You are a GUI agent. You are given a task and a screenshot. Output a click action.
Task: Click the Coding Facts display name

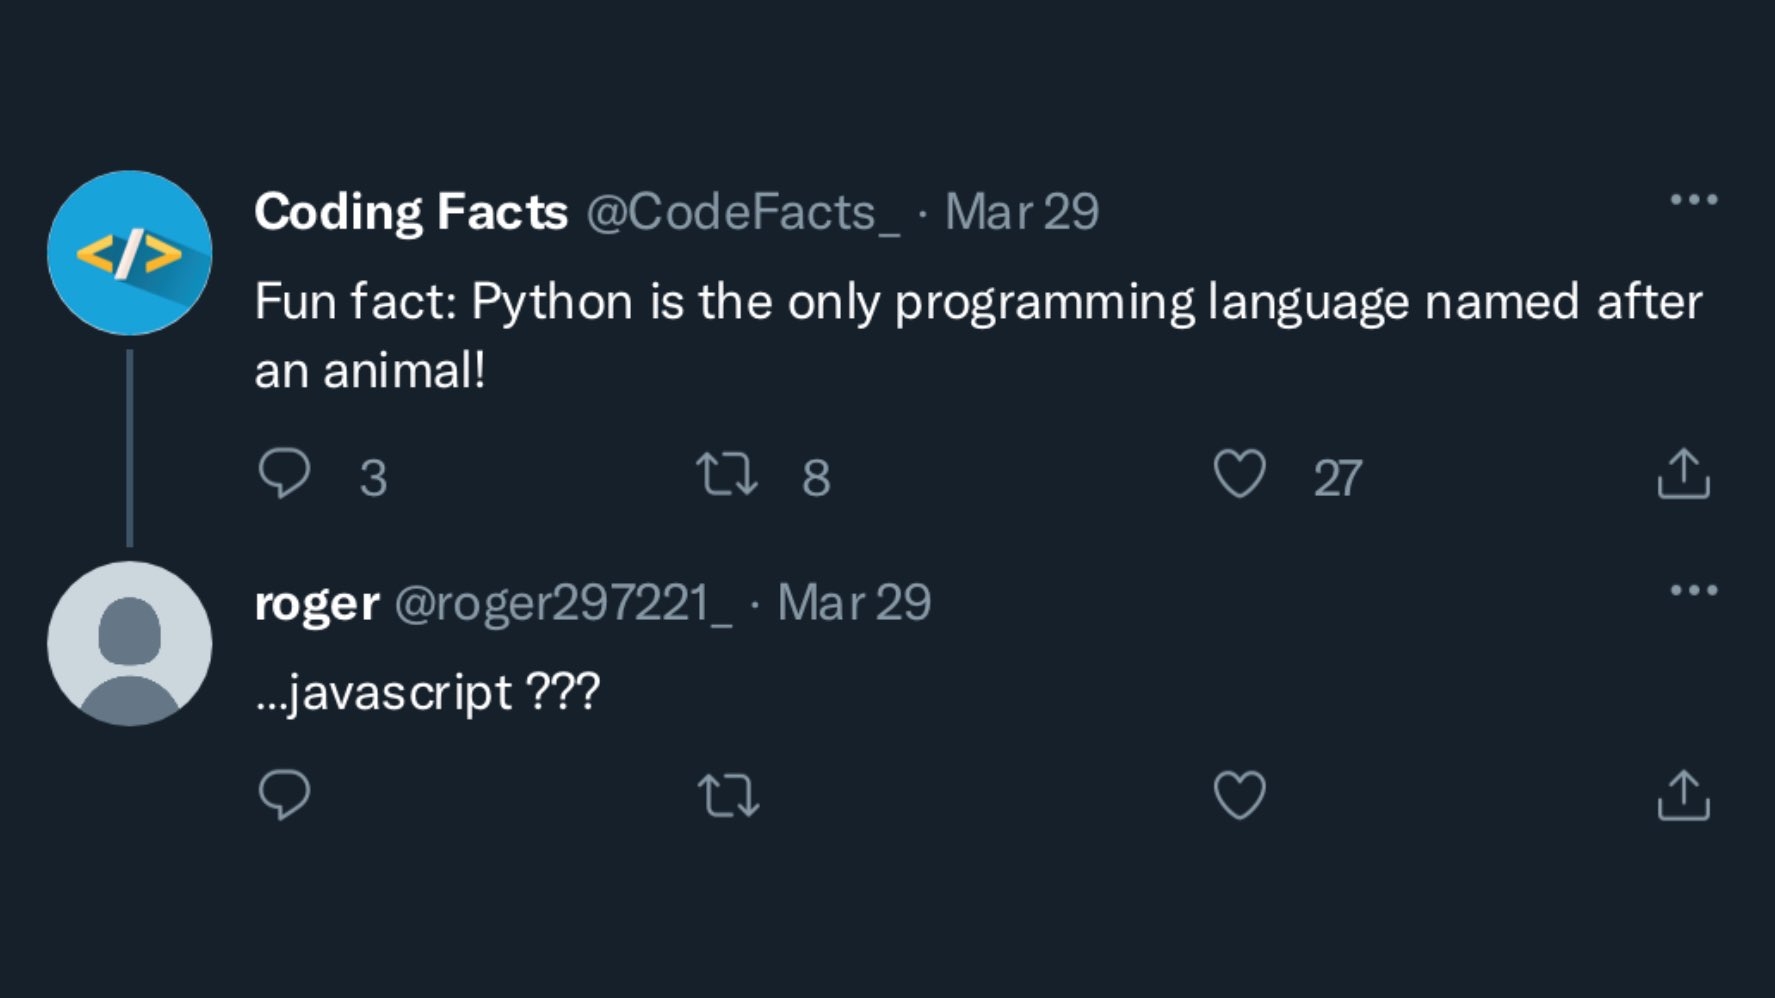[411, 212]
